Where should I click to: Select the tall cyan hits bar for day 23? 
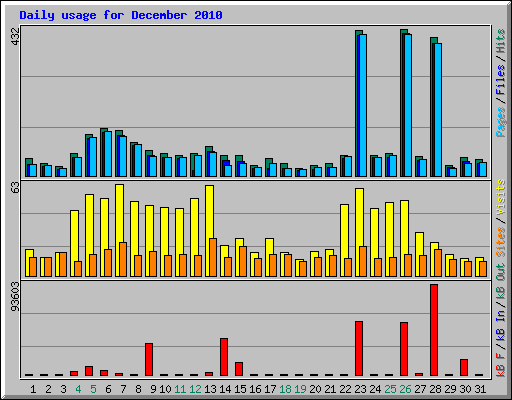point(363,105)
